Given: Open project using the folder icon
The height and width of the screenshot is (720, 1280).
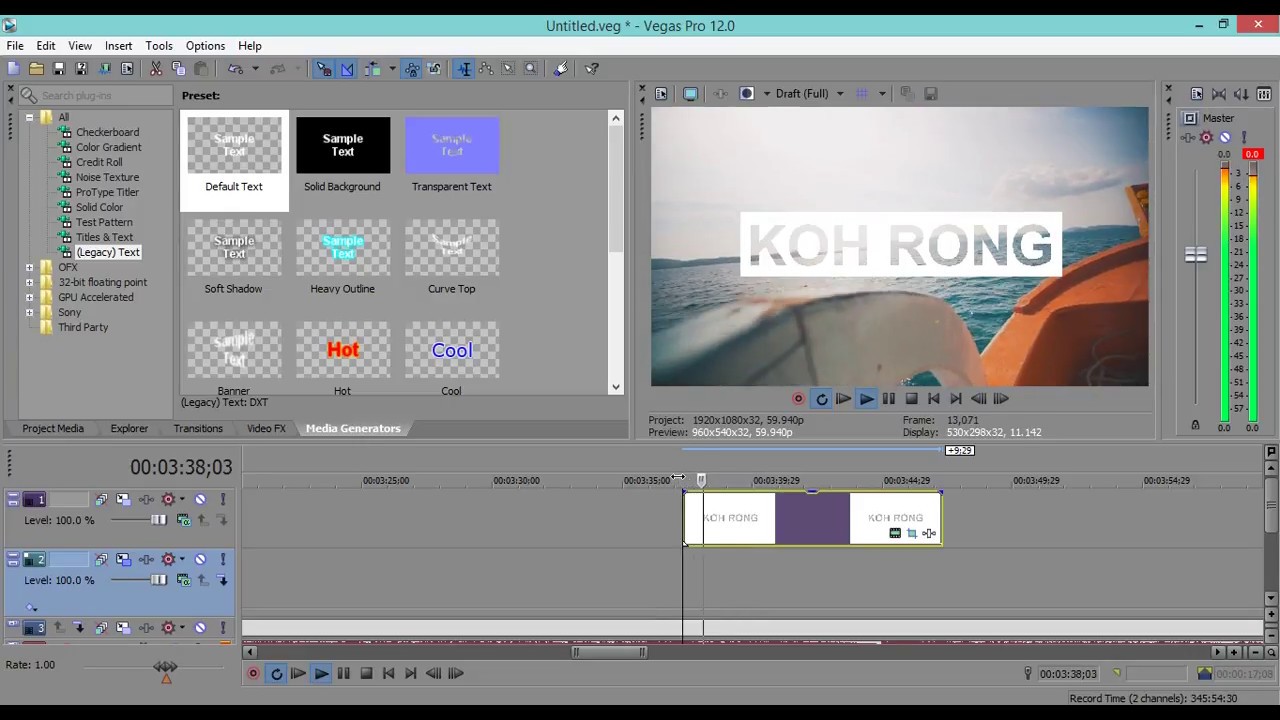Looking at the screenshot, I should coord(36,69).
